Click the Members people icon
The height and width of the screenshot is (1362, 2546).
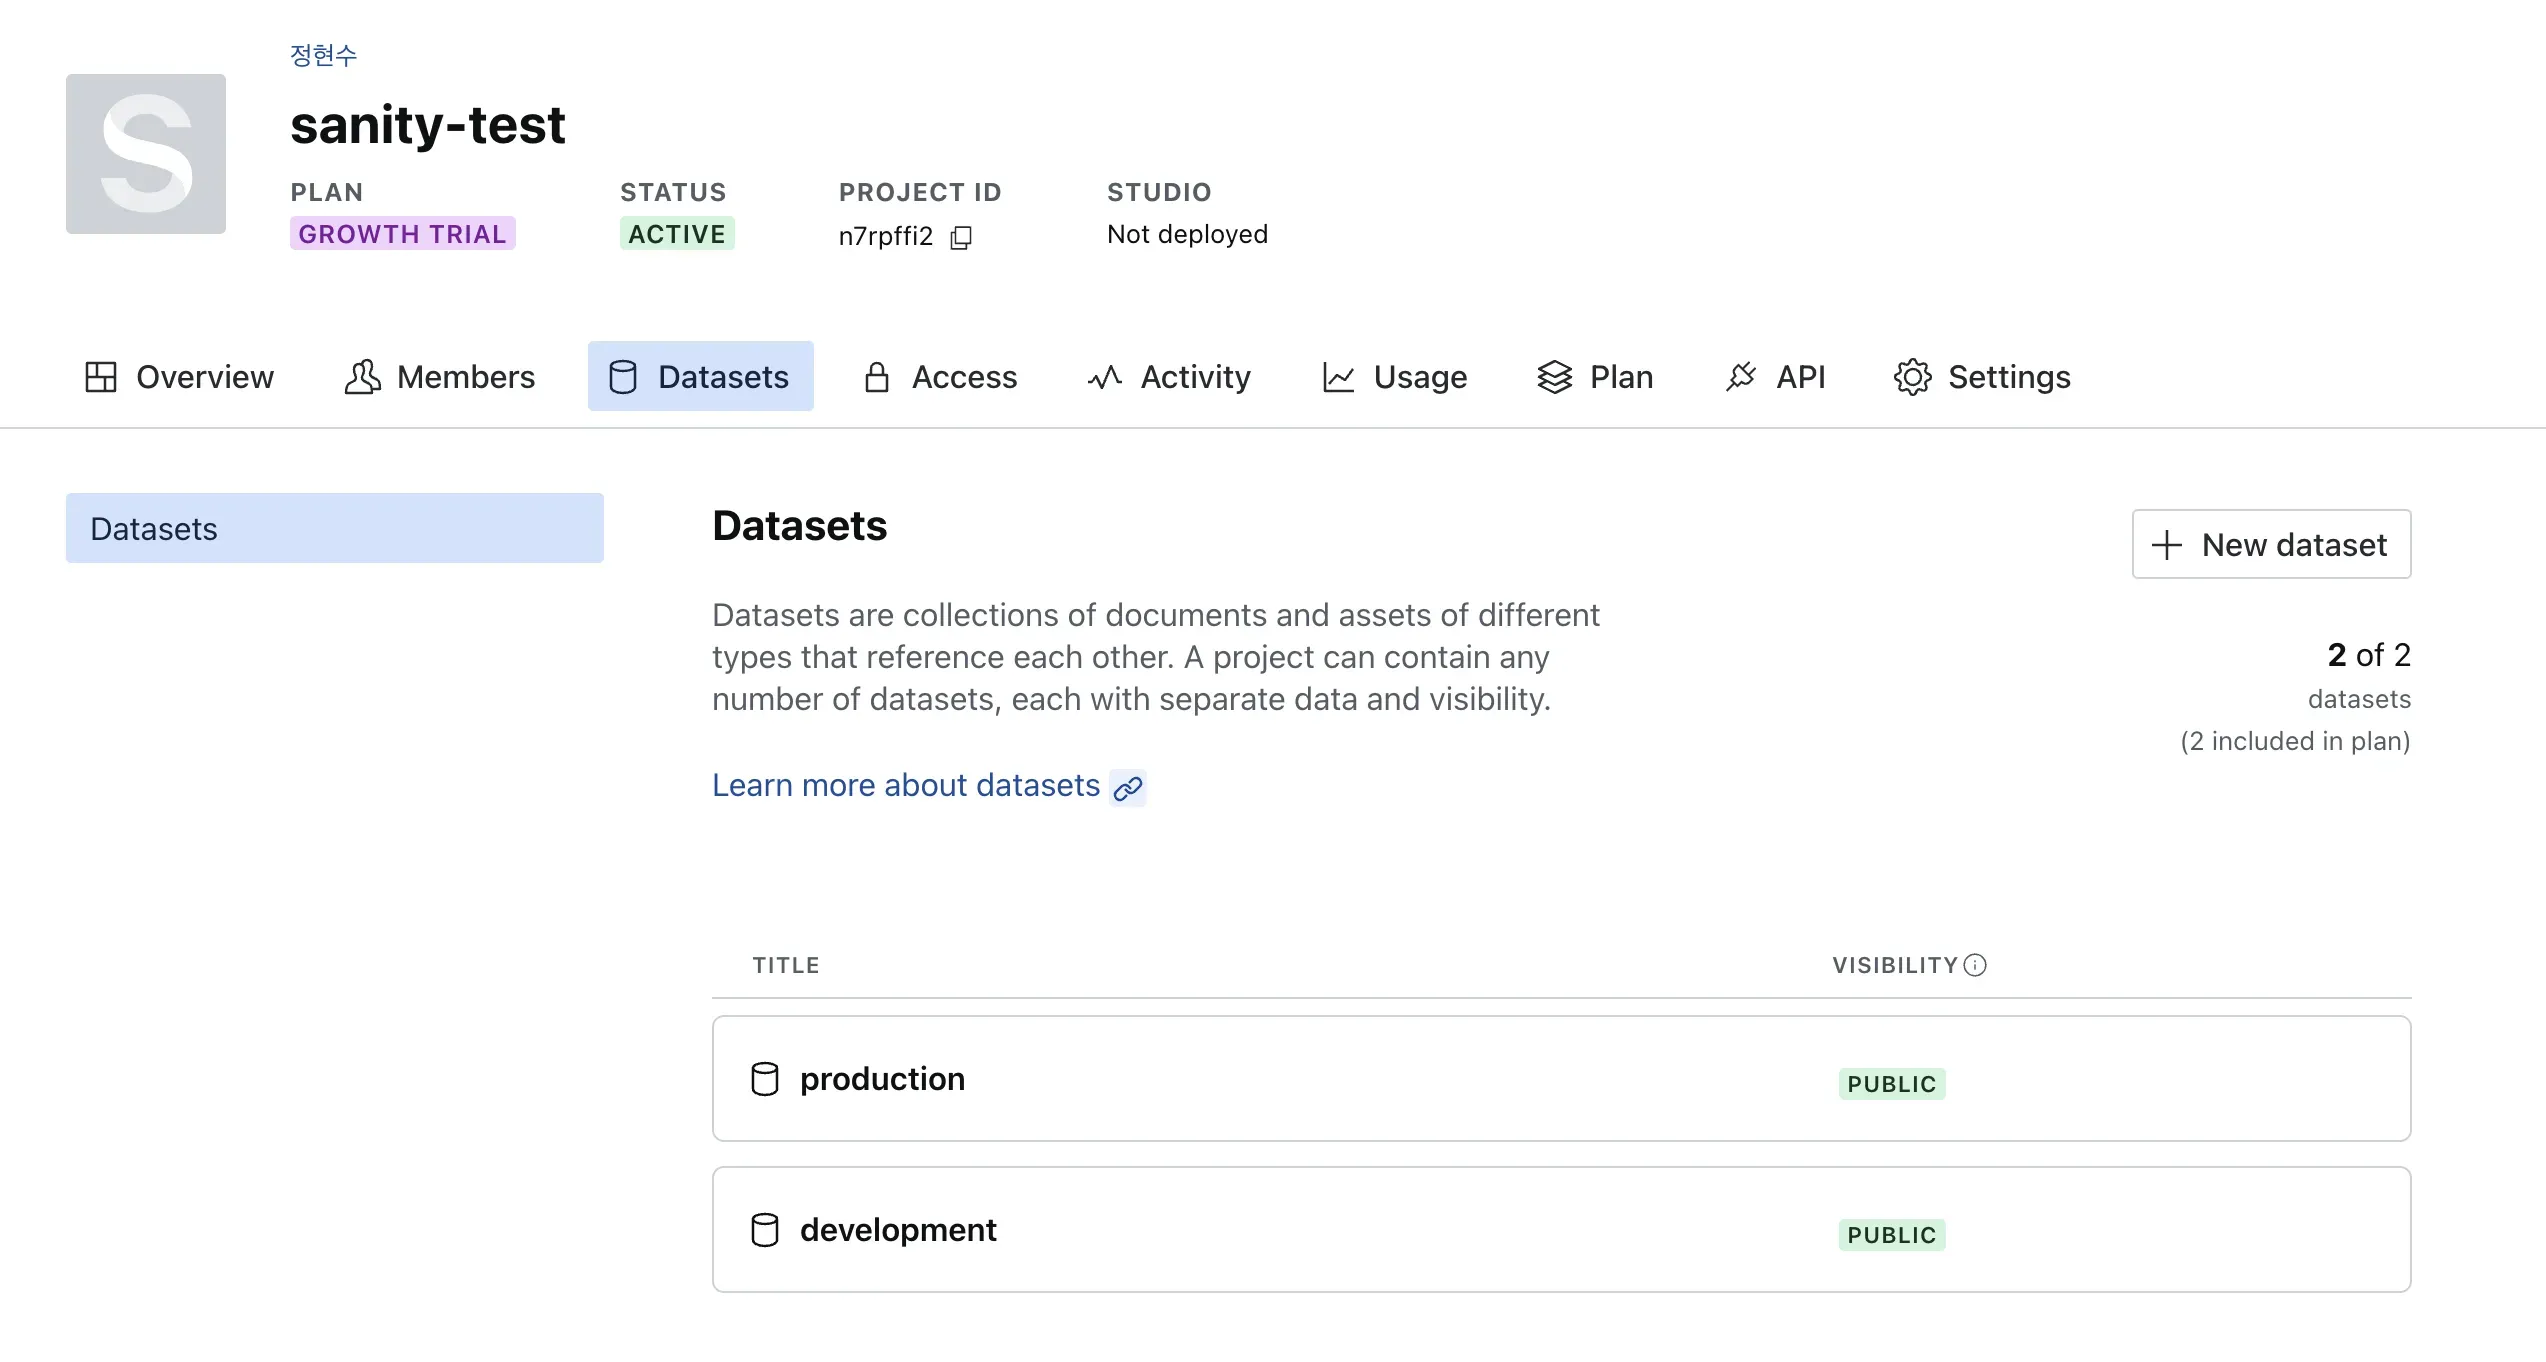[x=362, y=377]
